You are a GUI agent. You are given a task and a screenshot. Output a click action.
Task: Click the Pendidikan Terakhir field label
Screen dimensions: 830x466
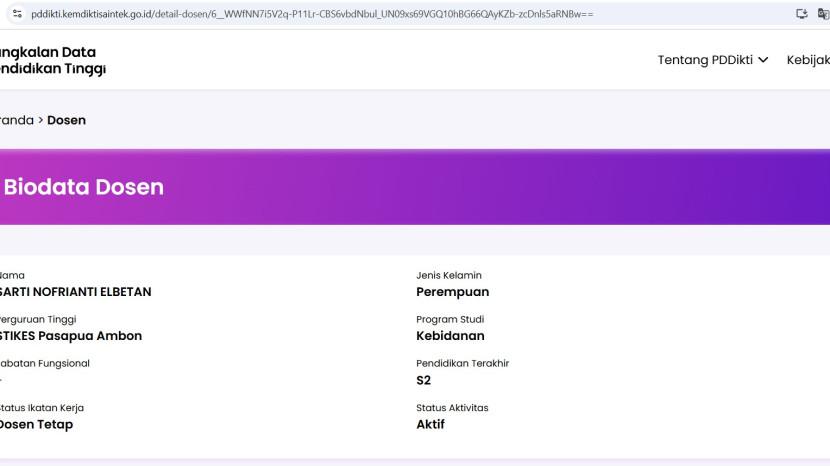462,363
